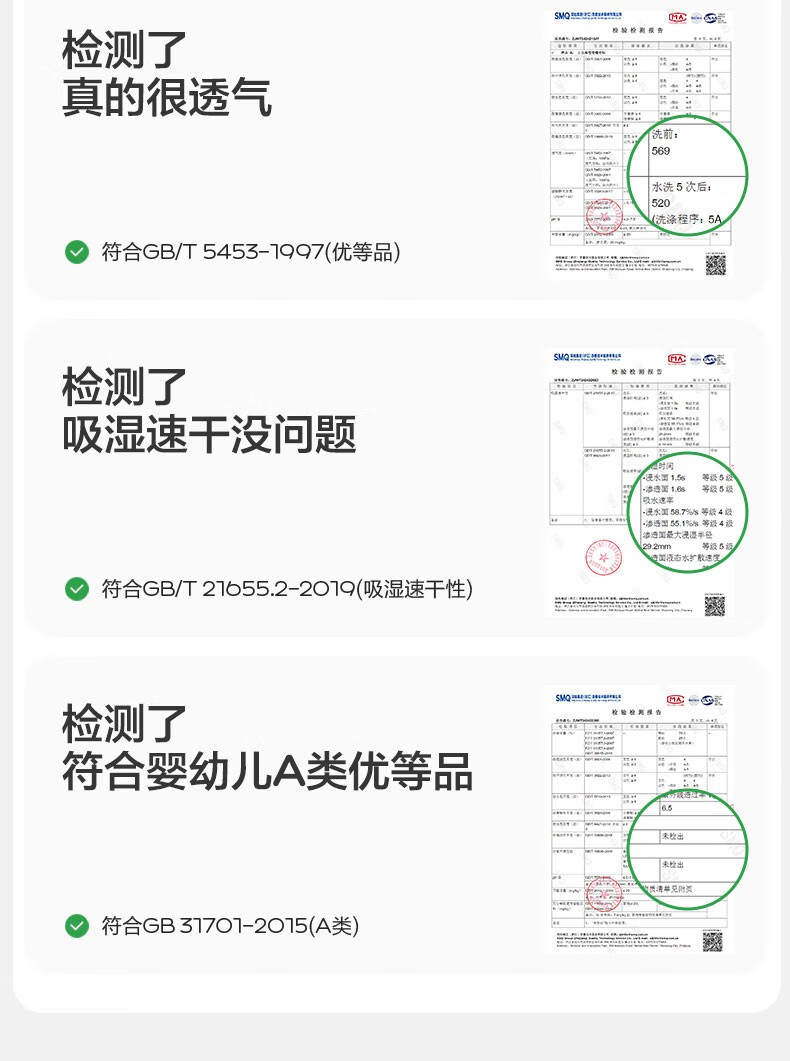
Task: Click red stamp on the first report
Action: pyautogui.click(x=603, y=217)
